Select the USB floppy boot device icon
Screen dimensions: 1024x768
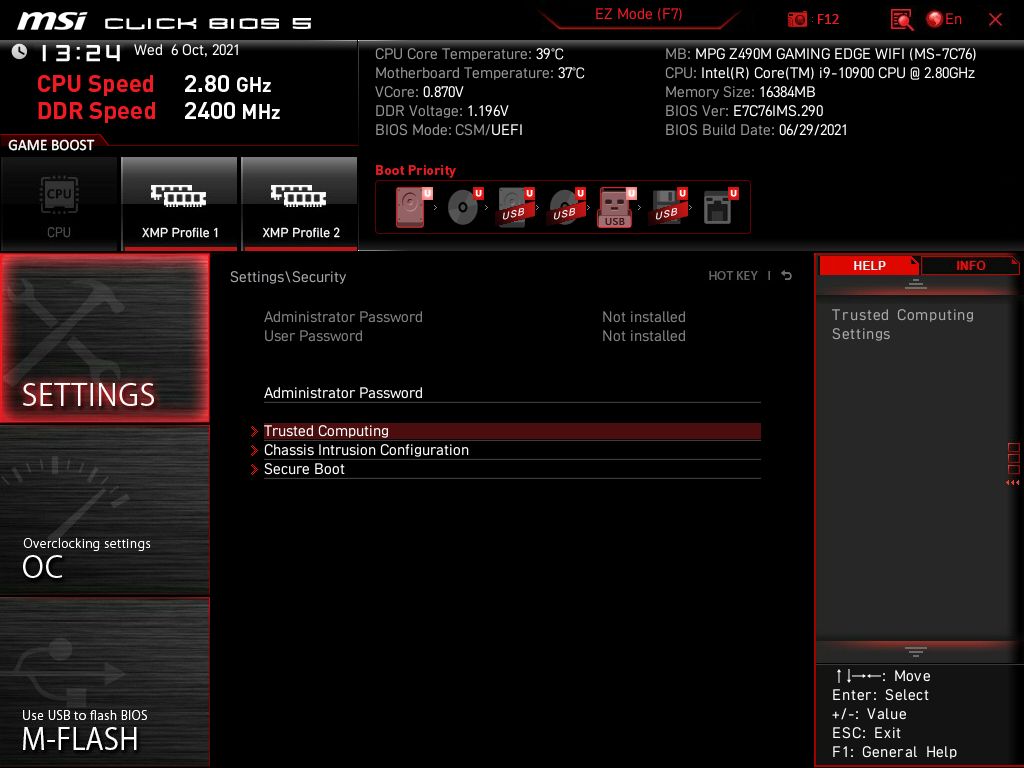pos(668,207)
